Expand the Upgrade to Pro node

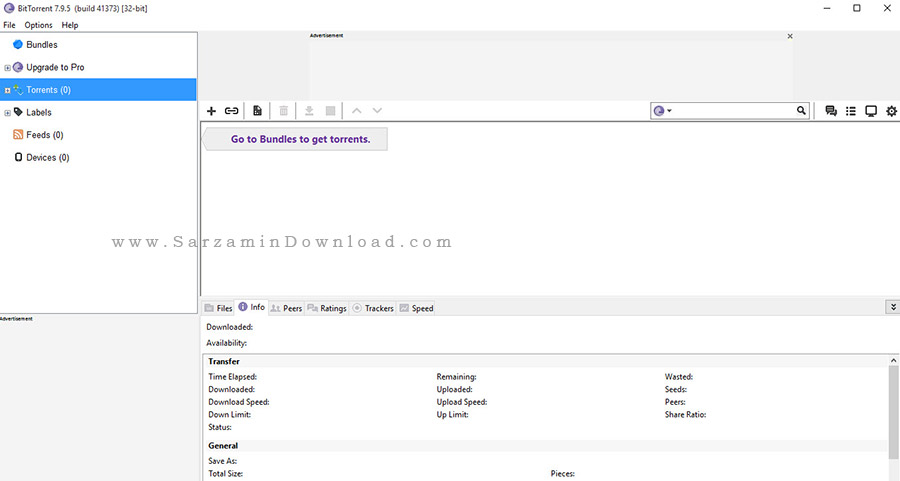pos(7,68)
